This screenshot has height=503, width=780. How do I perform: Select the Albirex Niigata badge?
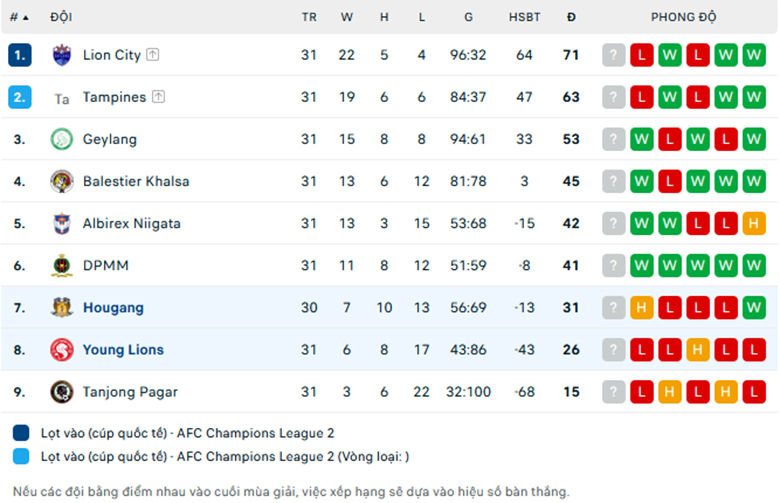(x=62, y=223)
